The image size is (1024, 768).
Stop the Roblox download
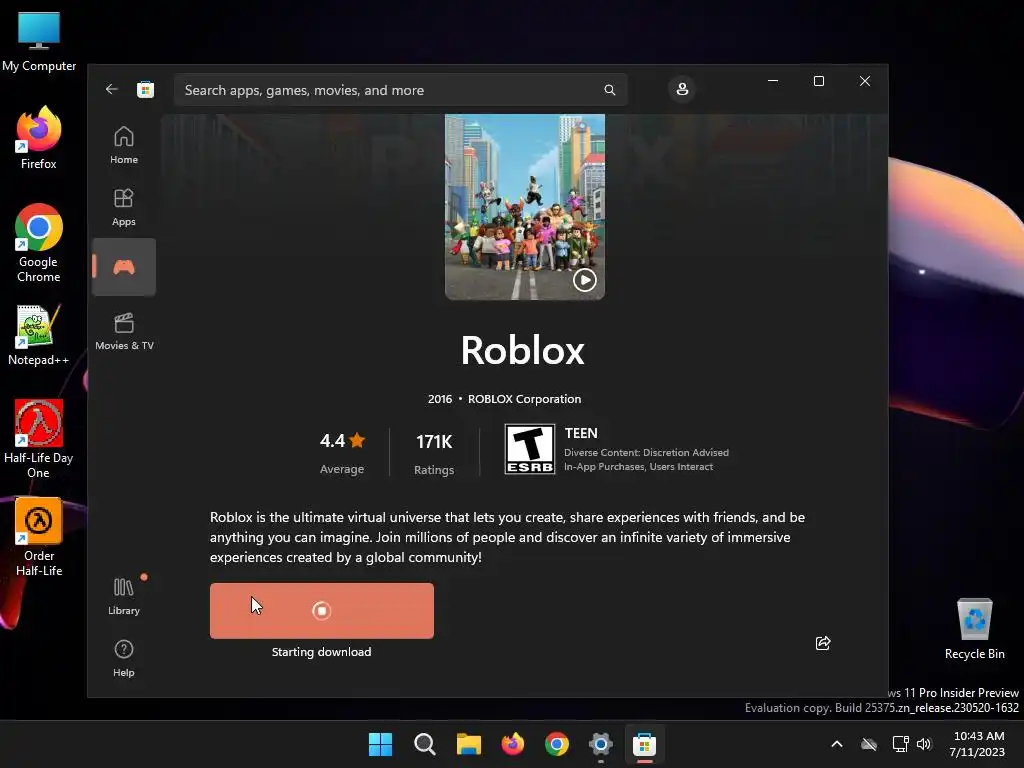point(321,611)
